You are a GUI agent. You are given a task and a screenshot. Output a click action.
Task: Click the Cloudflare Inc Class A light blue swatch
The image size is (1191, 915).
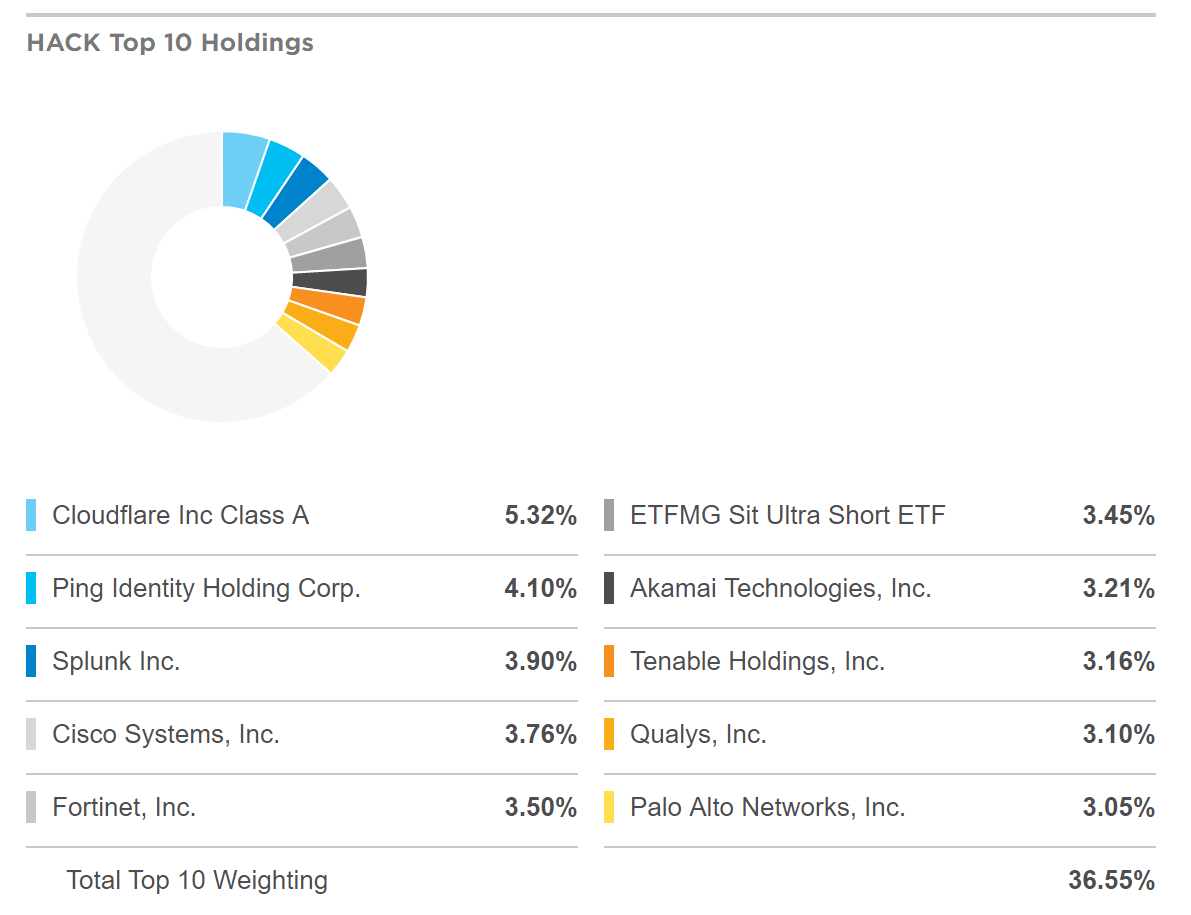[31, 515]
